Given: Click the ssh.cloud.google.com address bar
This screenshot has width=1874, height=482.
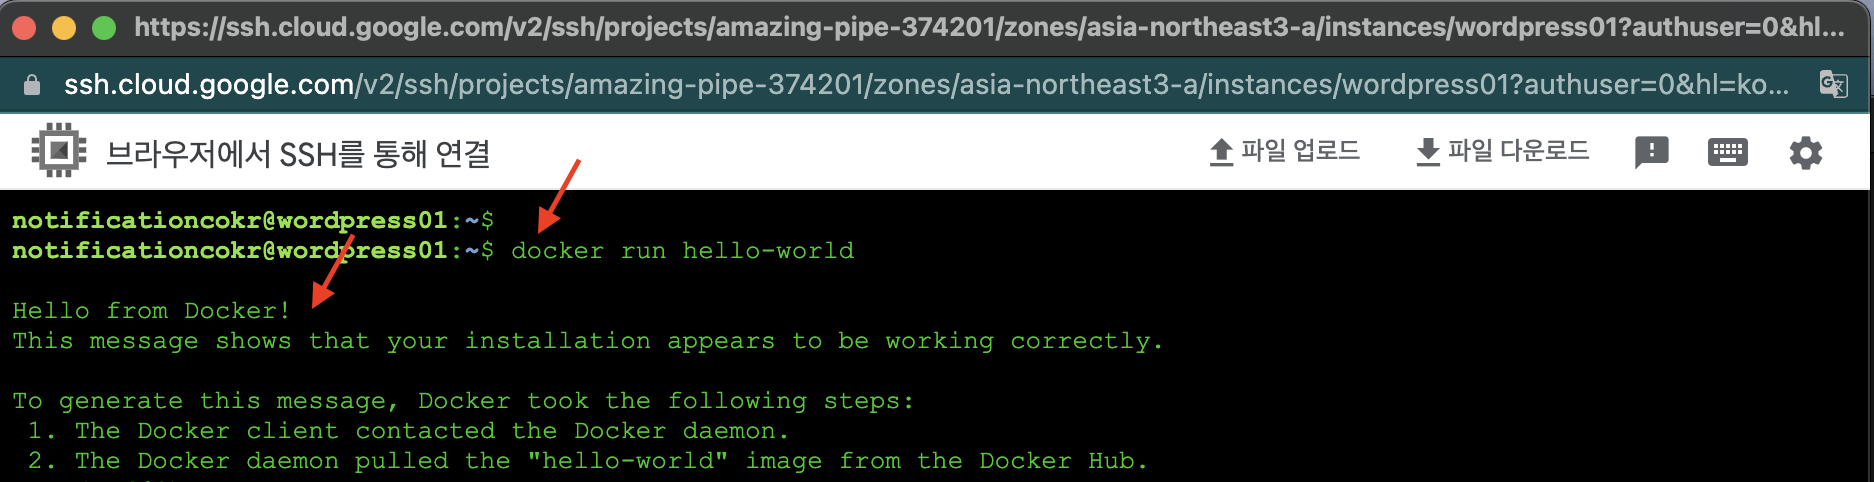Looking at the screenshot, I should (927, 85).
